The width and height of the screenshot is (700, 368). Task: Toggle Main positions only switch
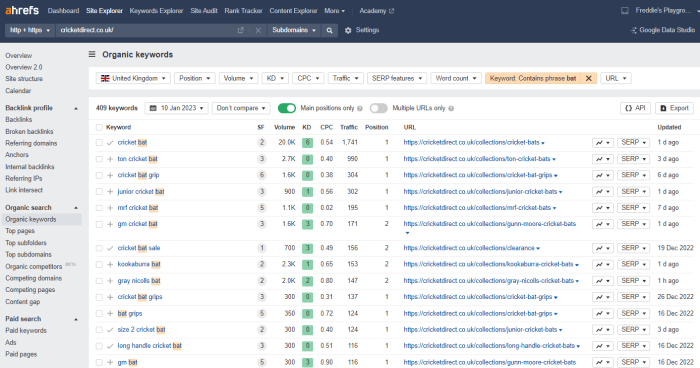click(287, 108)
